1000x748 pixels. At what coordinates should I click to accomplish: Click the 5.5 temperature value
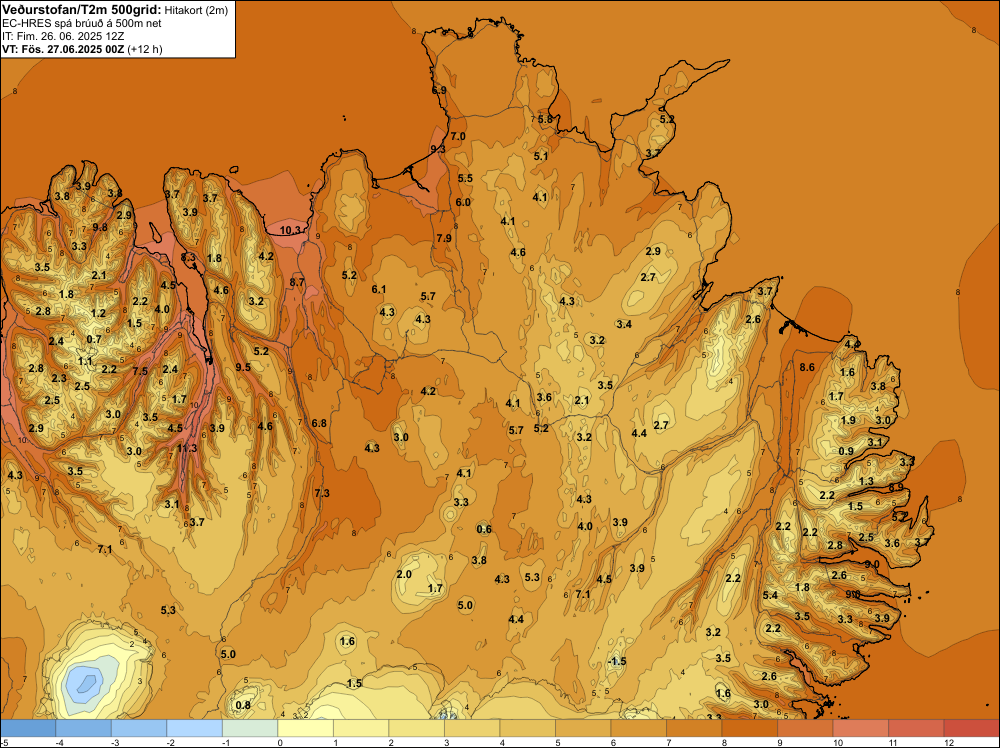click(x=465, y=178)
